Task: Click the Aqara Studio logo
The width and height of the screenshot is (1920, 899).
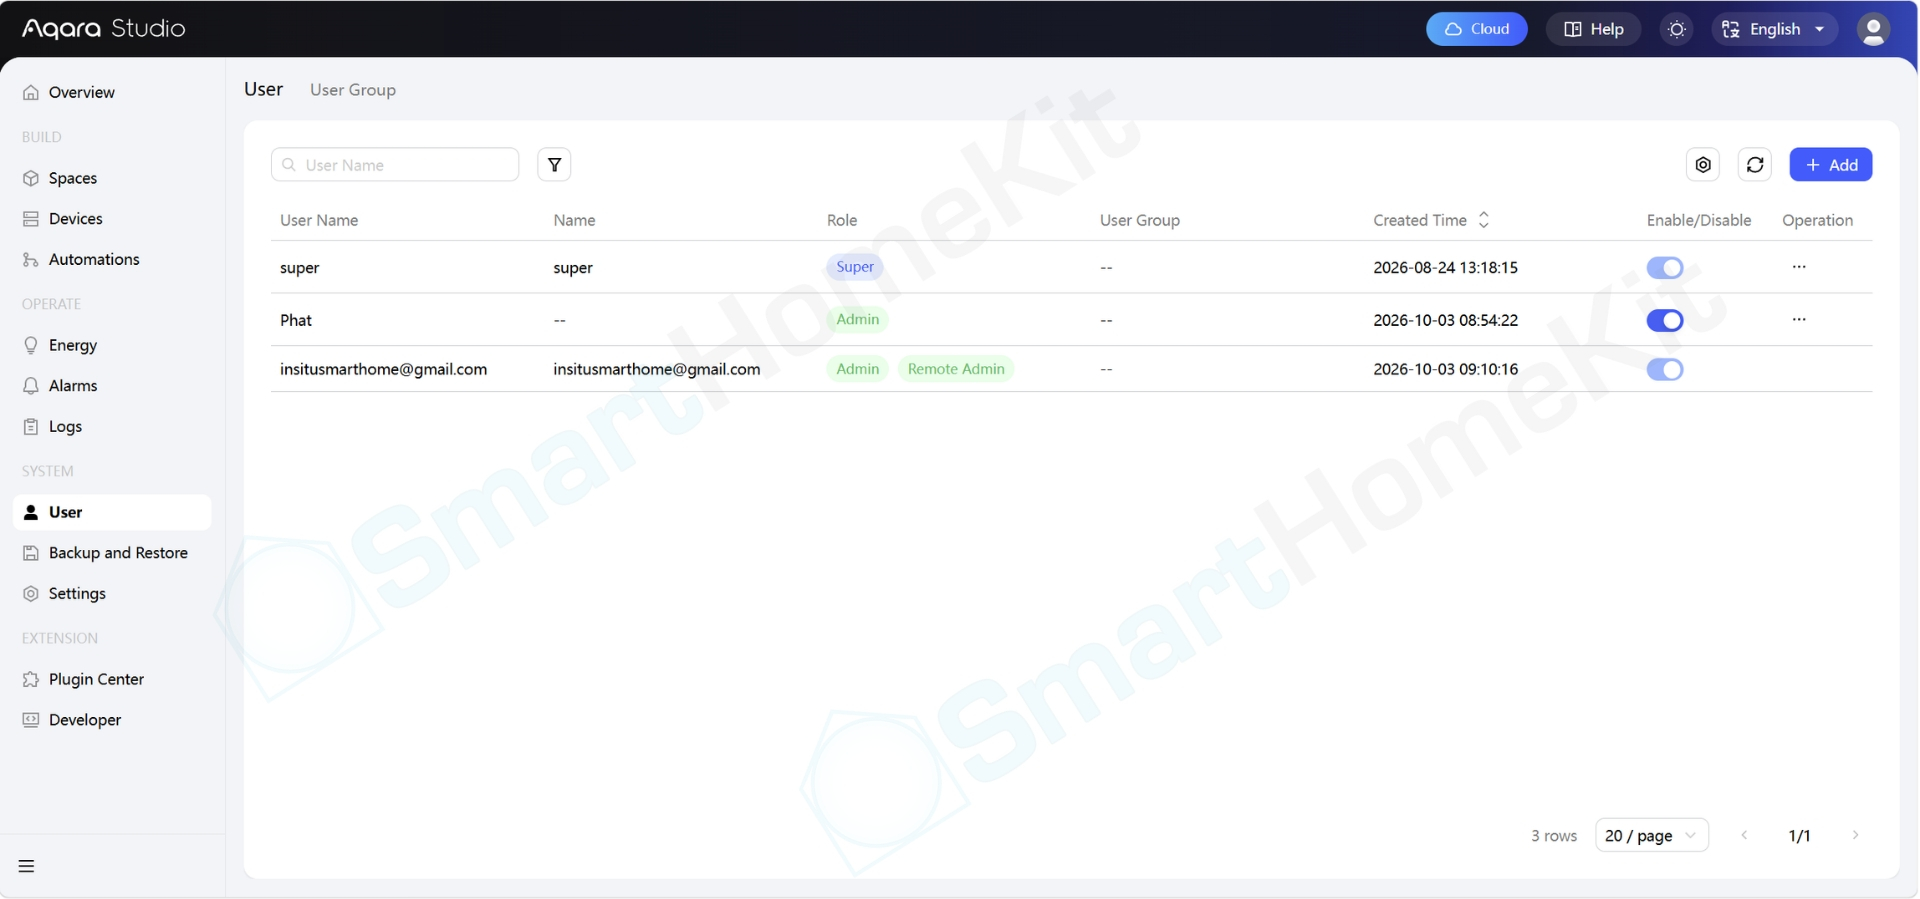Action: [x=104, y=29]
